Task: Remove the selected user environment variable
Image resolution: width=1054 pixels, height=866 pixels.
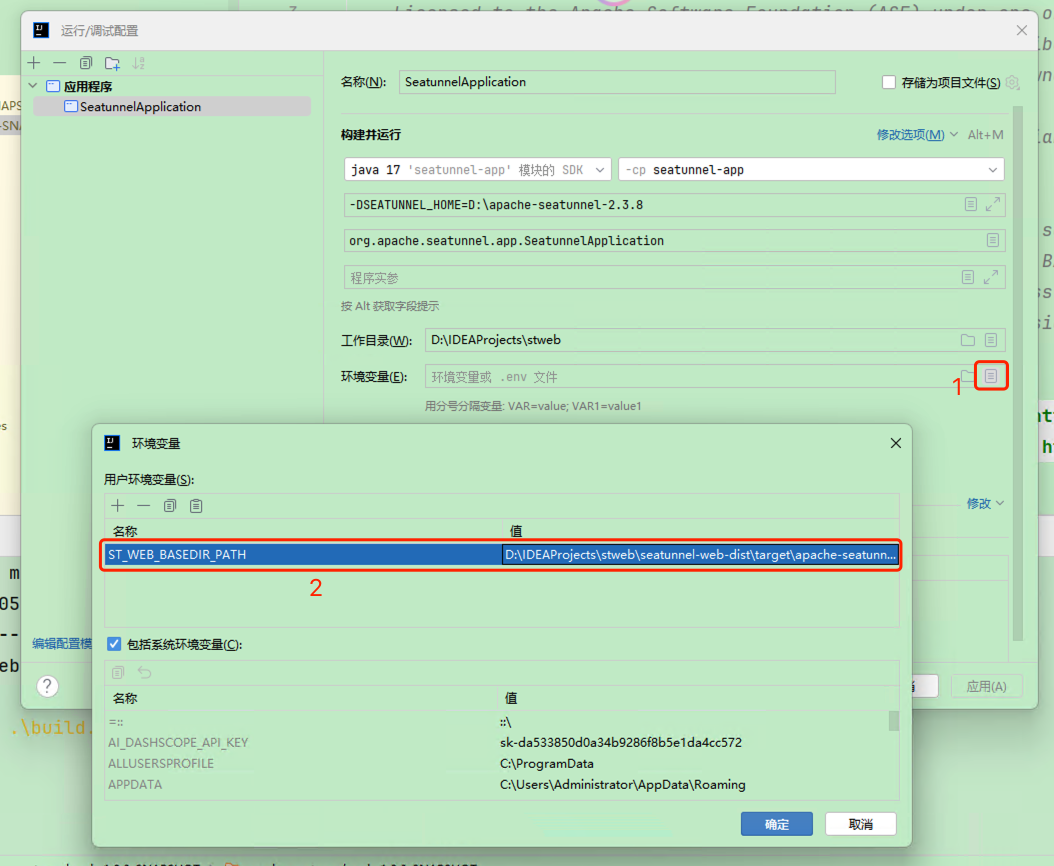Action: [x=143, y=506]
